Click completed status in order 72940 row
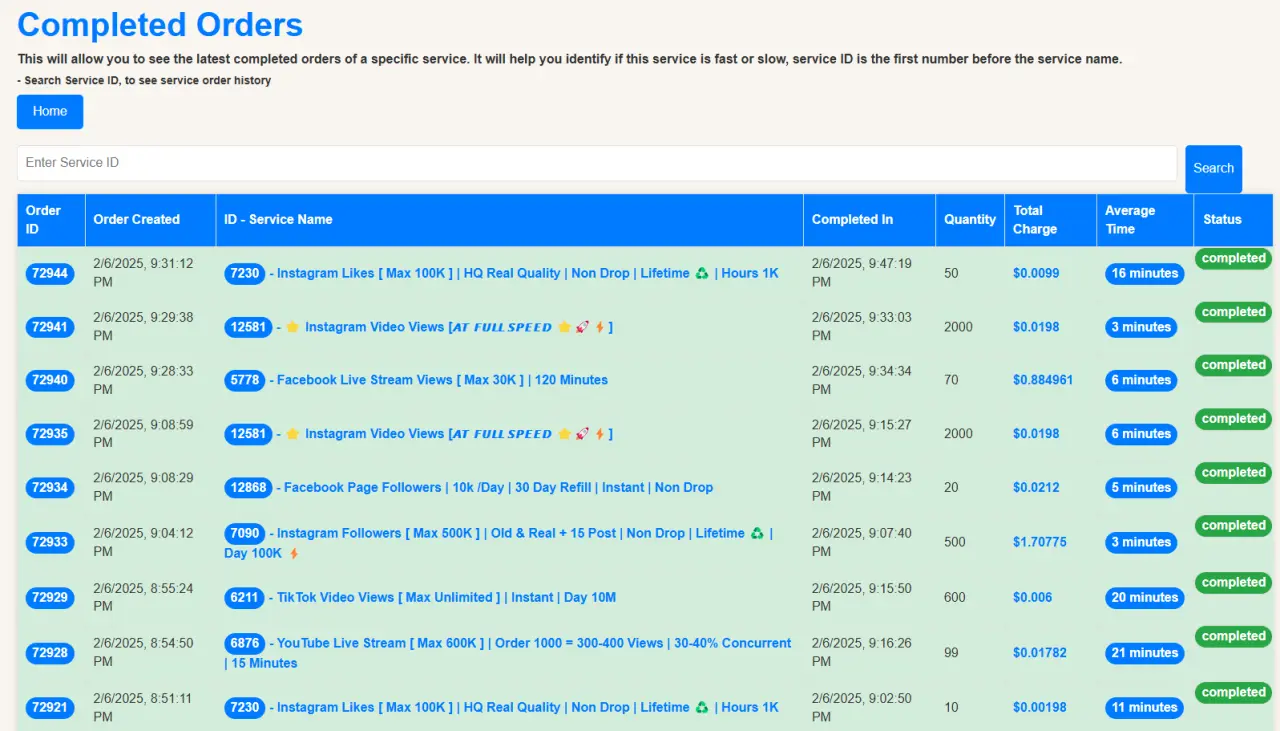Image resolution: width=1280 pixels, height=731 pixels. tap(1233, 366)
